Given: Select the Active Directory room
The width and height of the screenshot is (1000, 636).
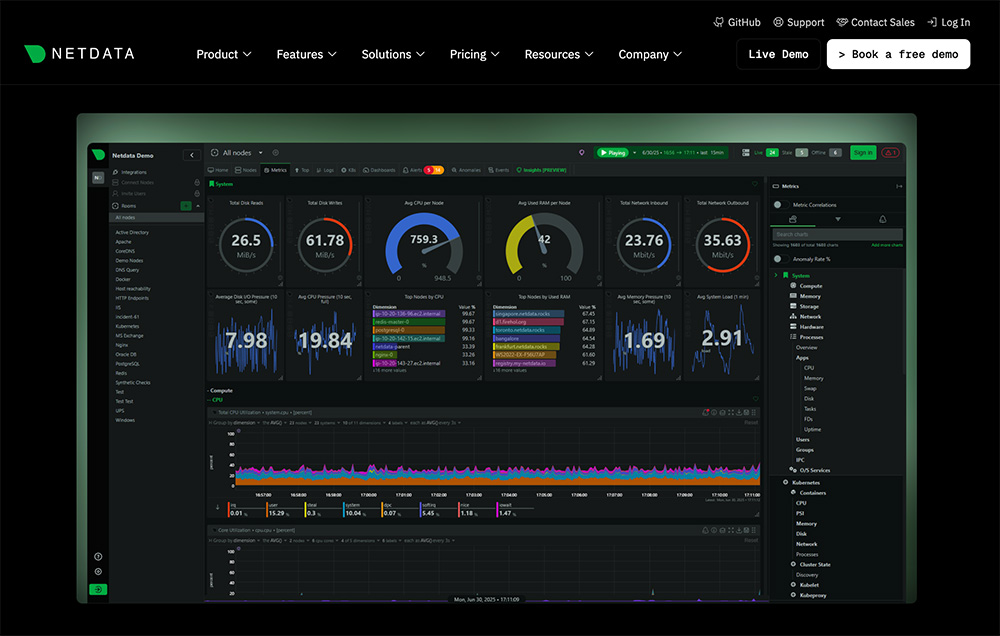Looking at the screenshot, I should (x=132, y=232).
